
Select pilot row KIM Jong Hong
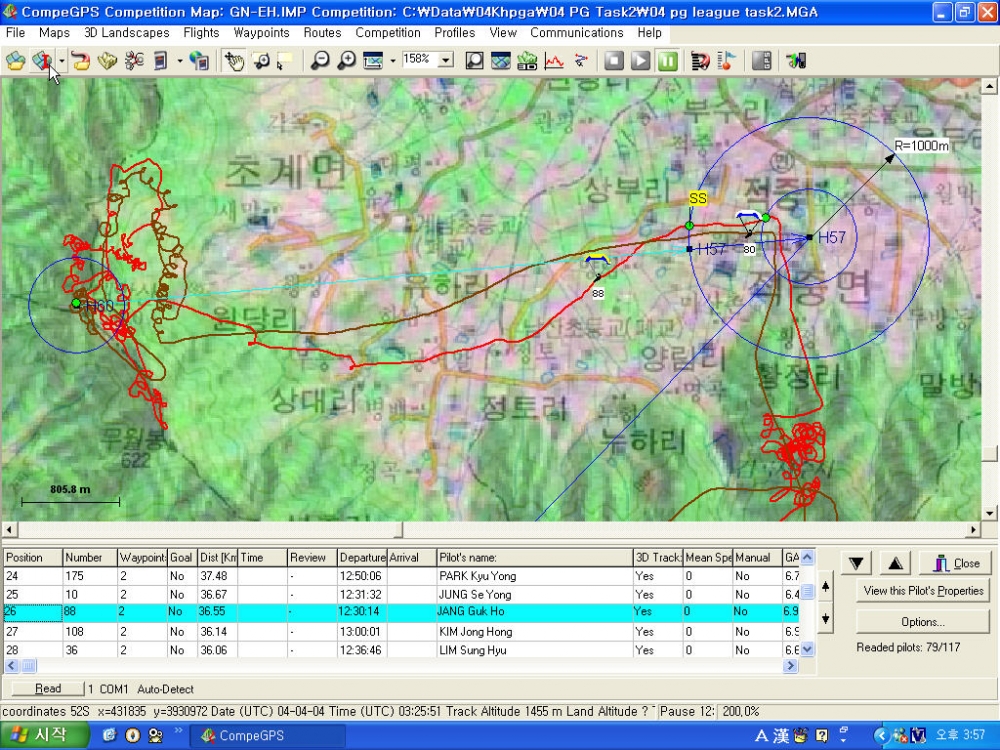pyautogui.click(x=401, y=632)
